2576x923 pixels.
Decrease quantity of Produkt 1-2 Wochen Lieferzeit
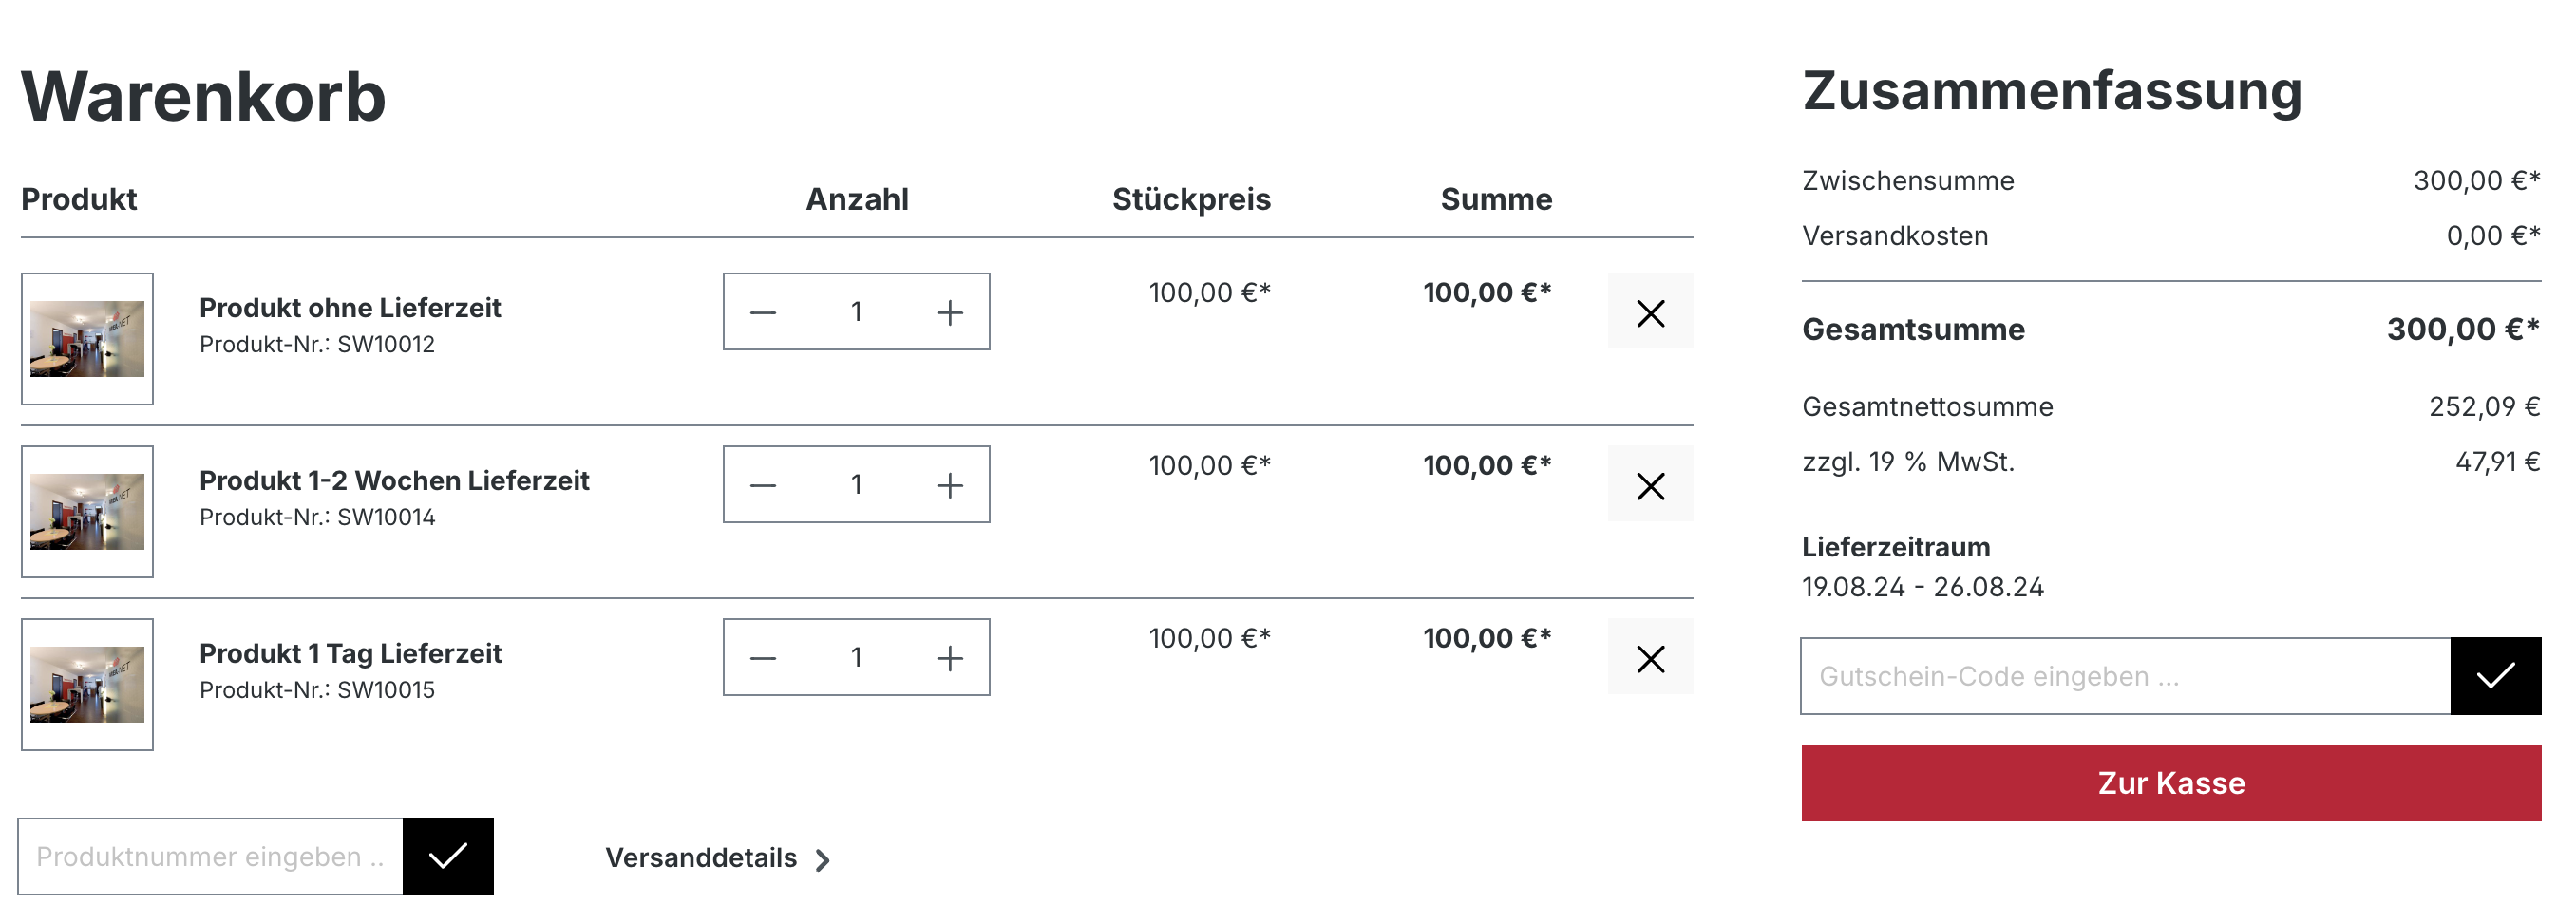pyautogui.click(x=763, y=486)
